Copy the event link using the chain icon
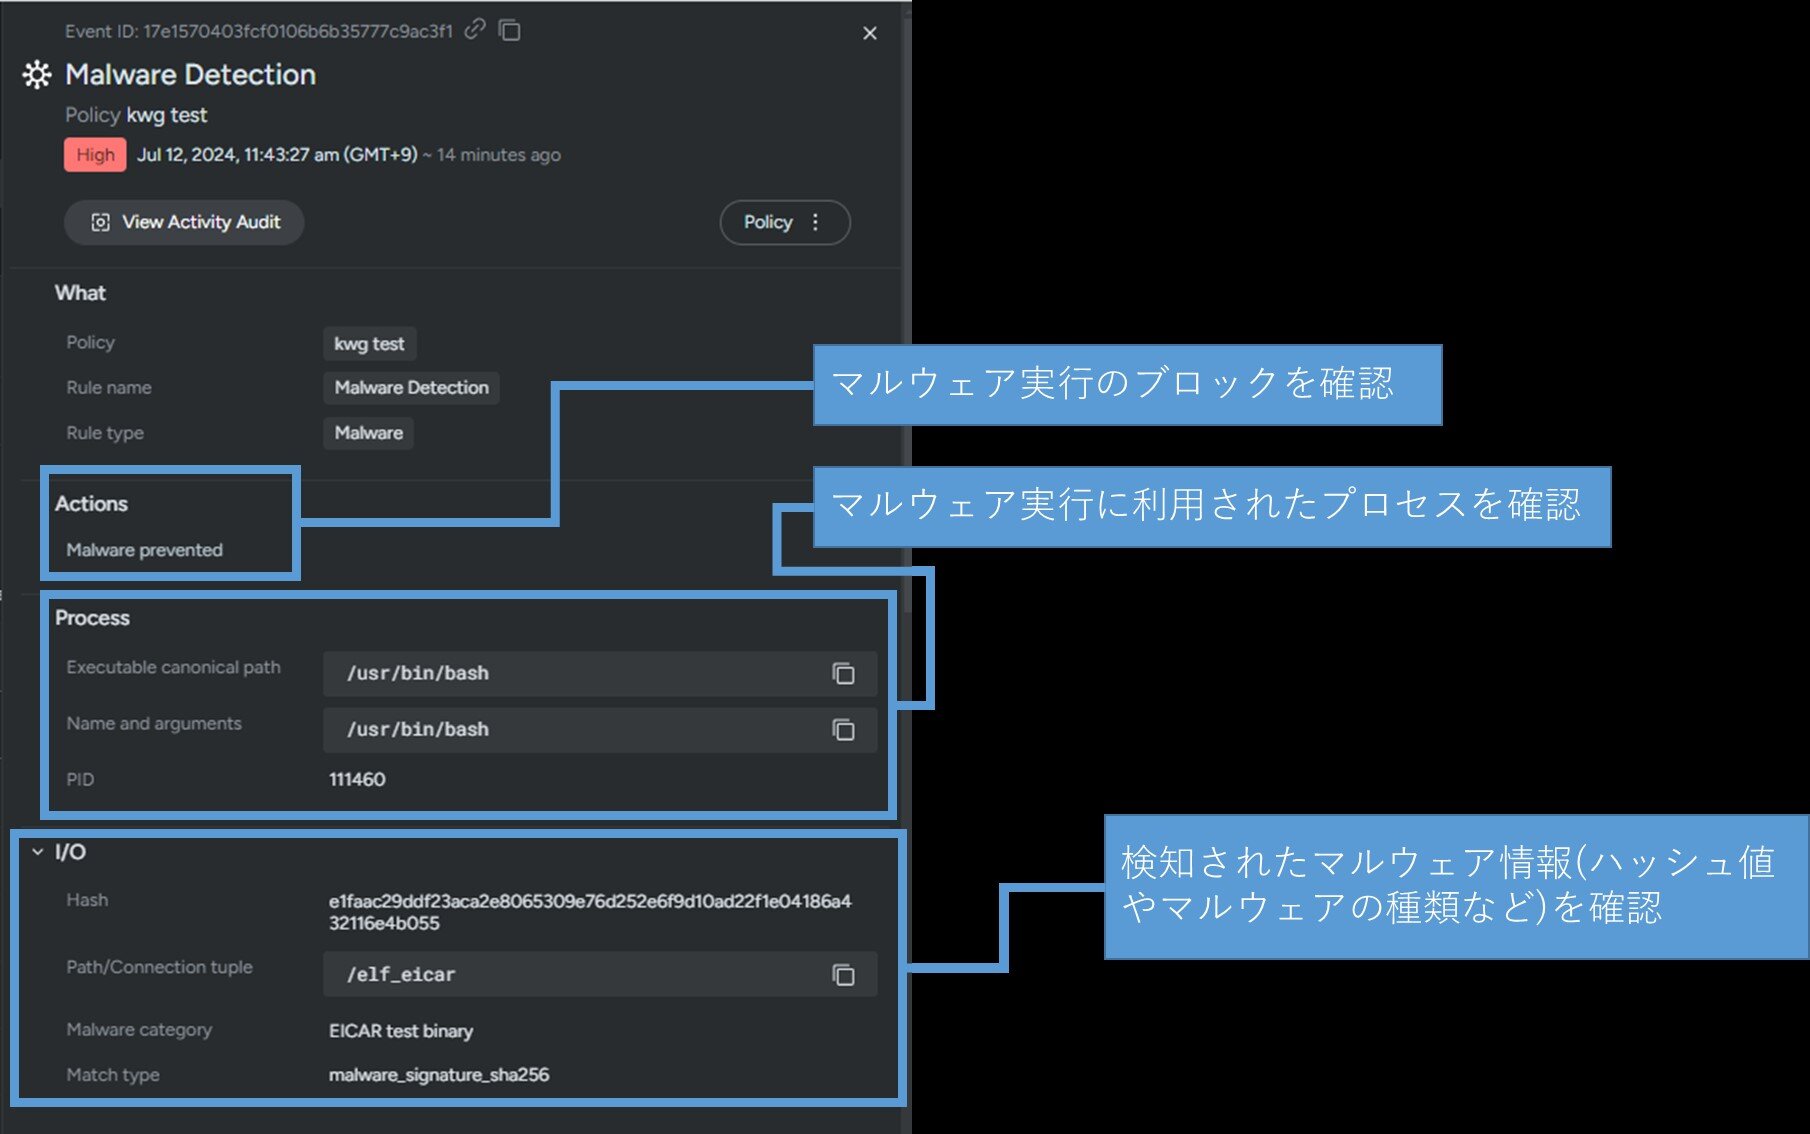This screenshot has height=1134, width=1810. [475, 29]
